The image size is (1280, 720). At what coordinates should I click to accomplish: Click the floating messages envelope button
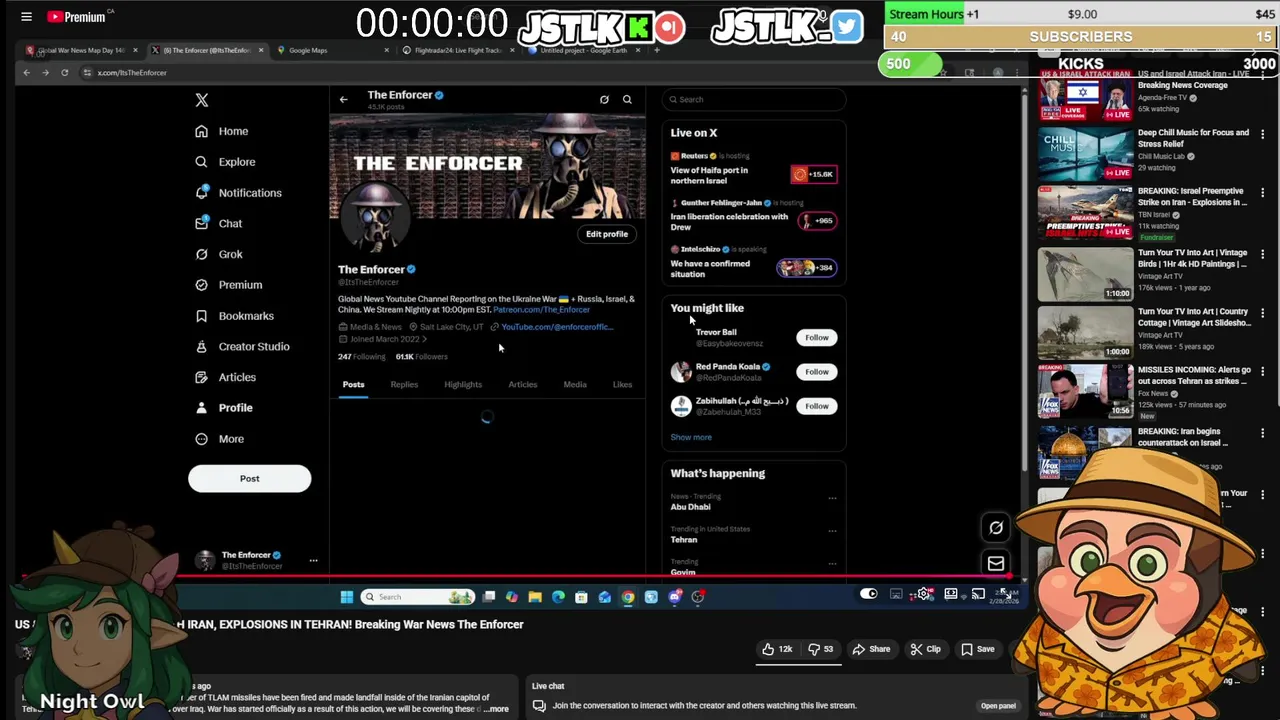[996, 564]
